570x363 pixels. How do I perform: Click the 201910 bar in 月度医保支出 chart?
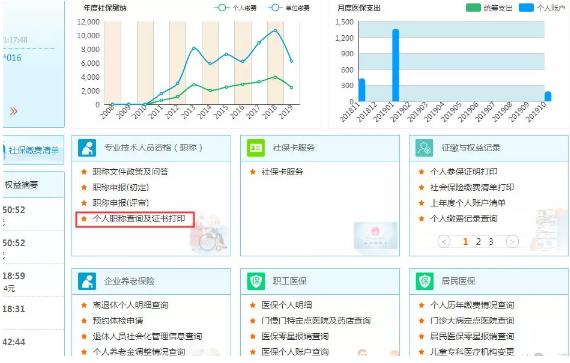548,96
